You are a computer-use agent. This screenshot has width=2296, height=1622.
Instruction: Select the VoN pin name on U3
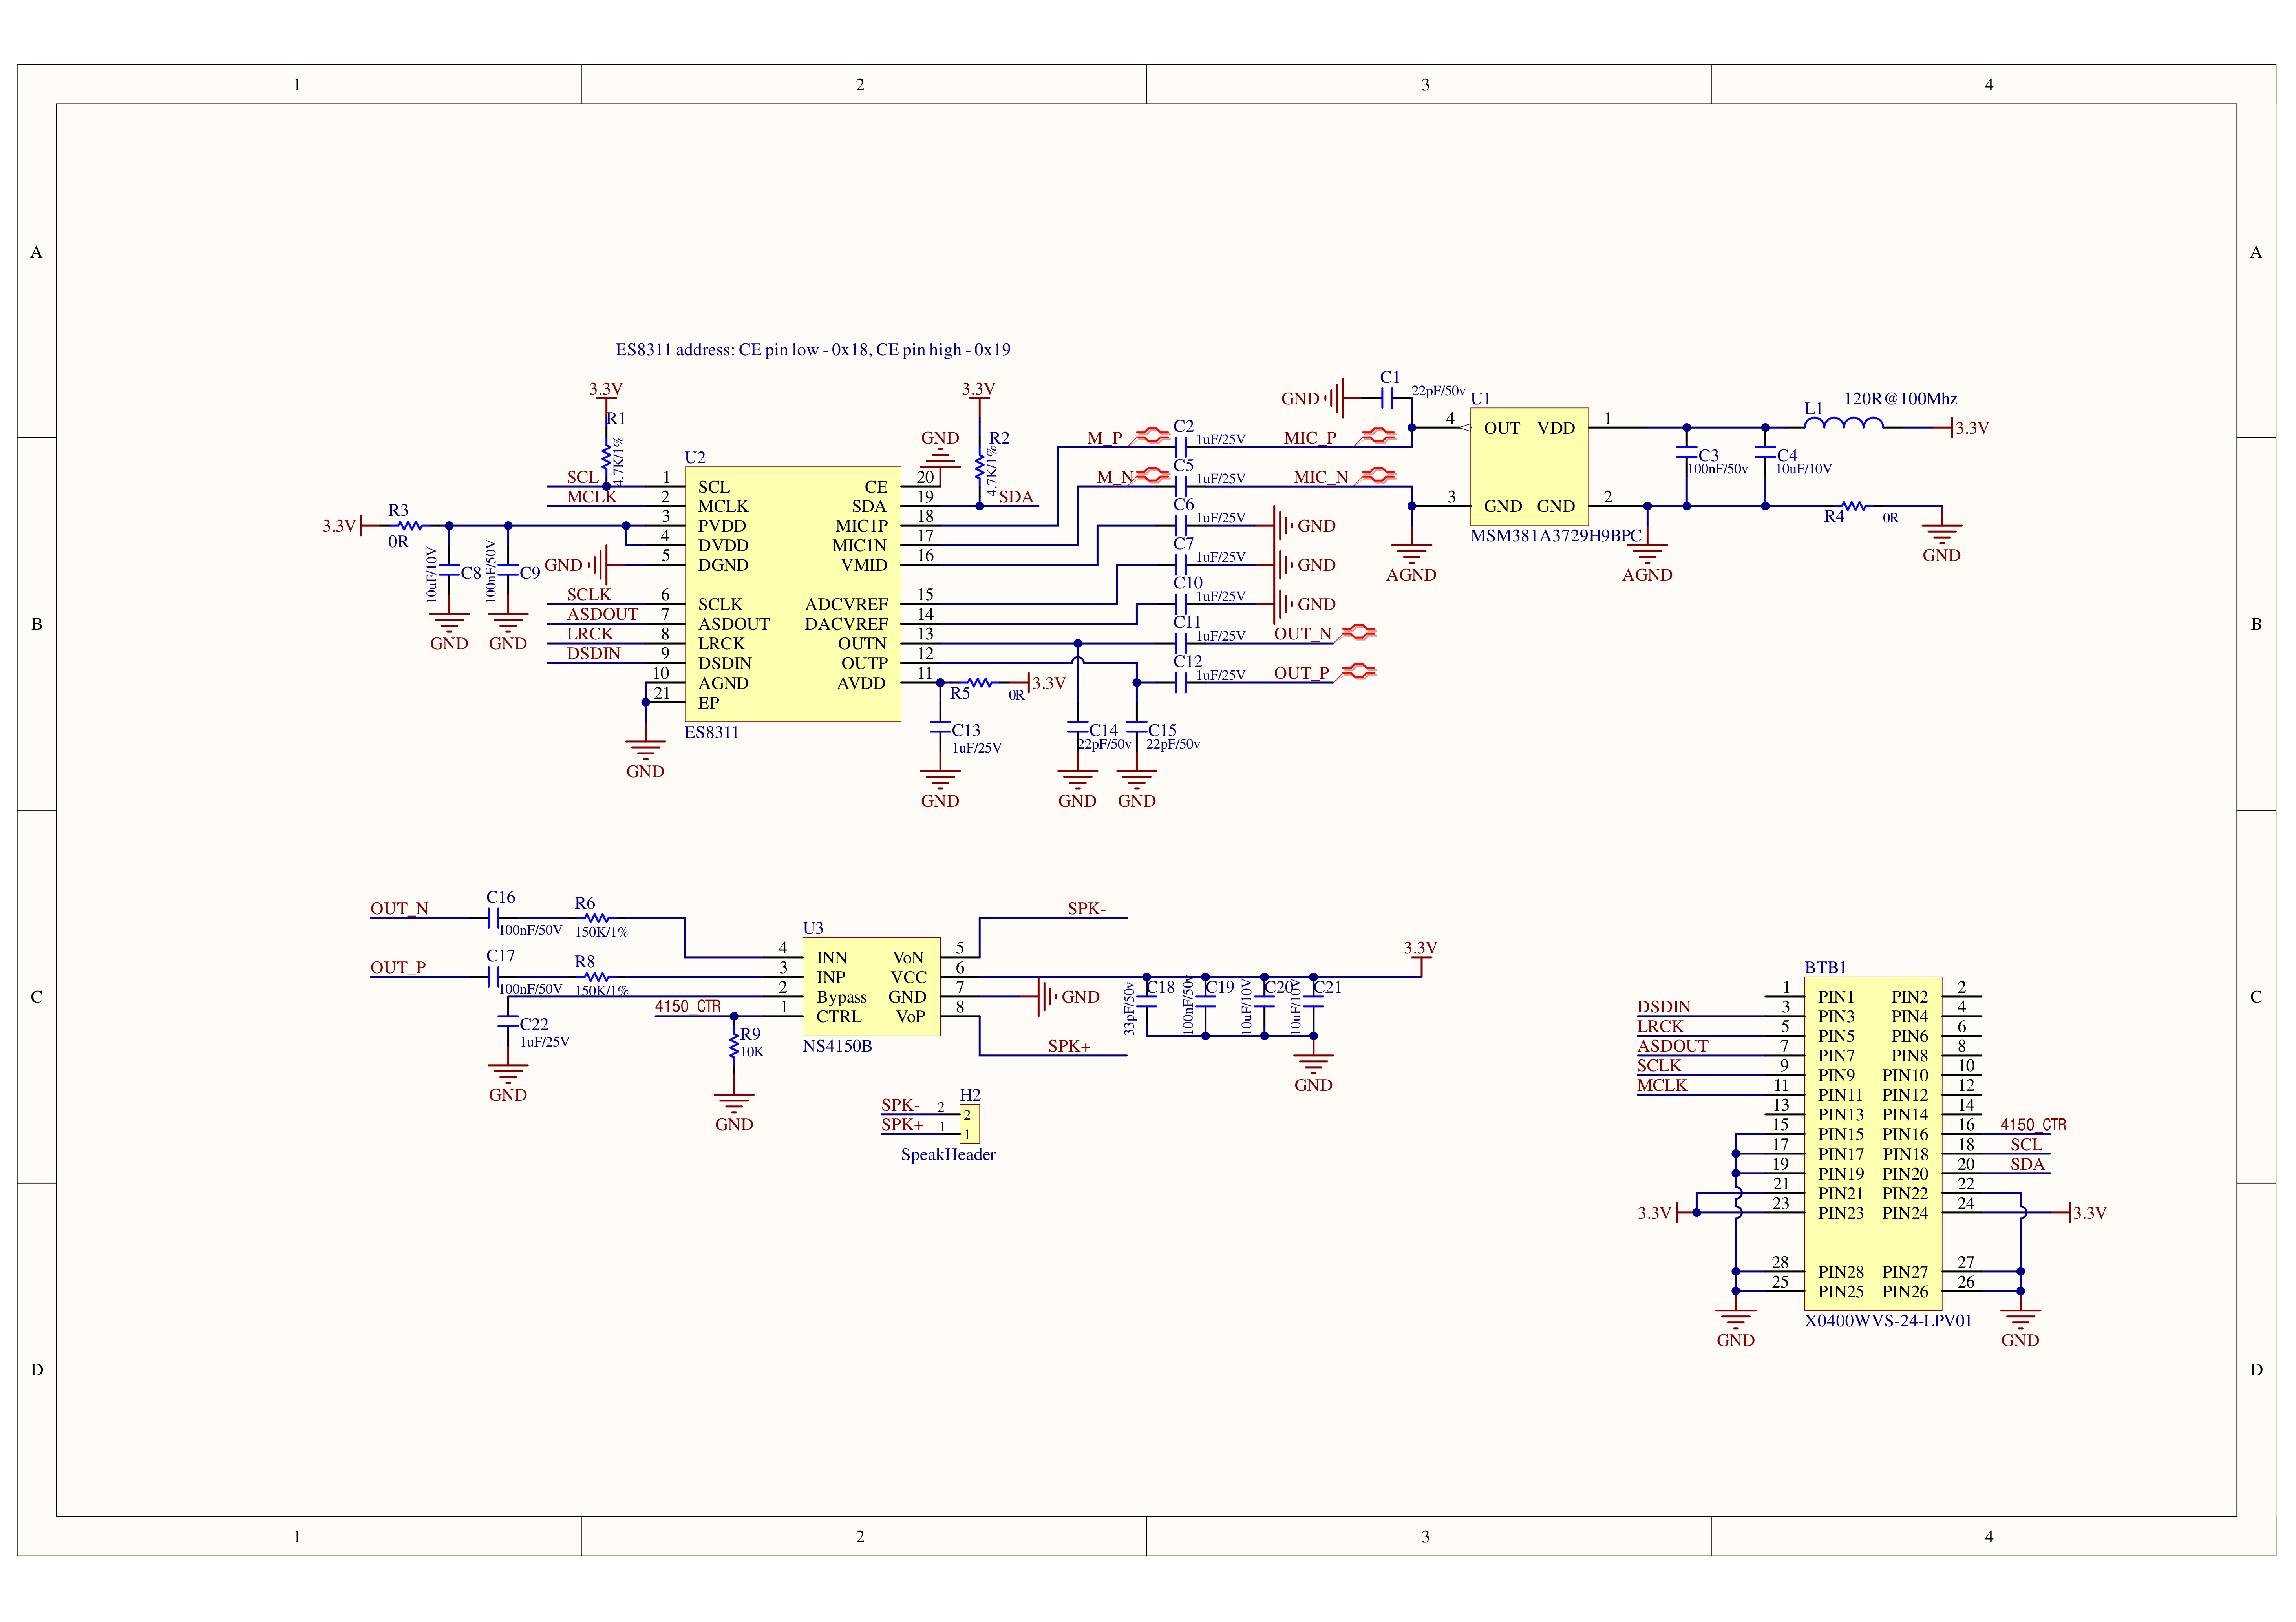coord(908,958)
